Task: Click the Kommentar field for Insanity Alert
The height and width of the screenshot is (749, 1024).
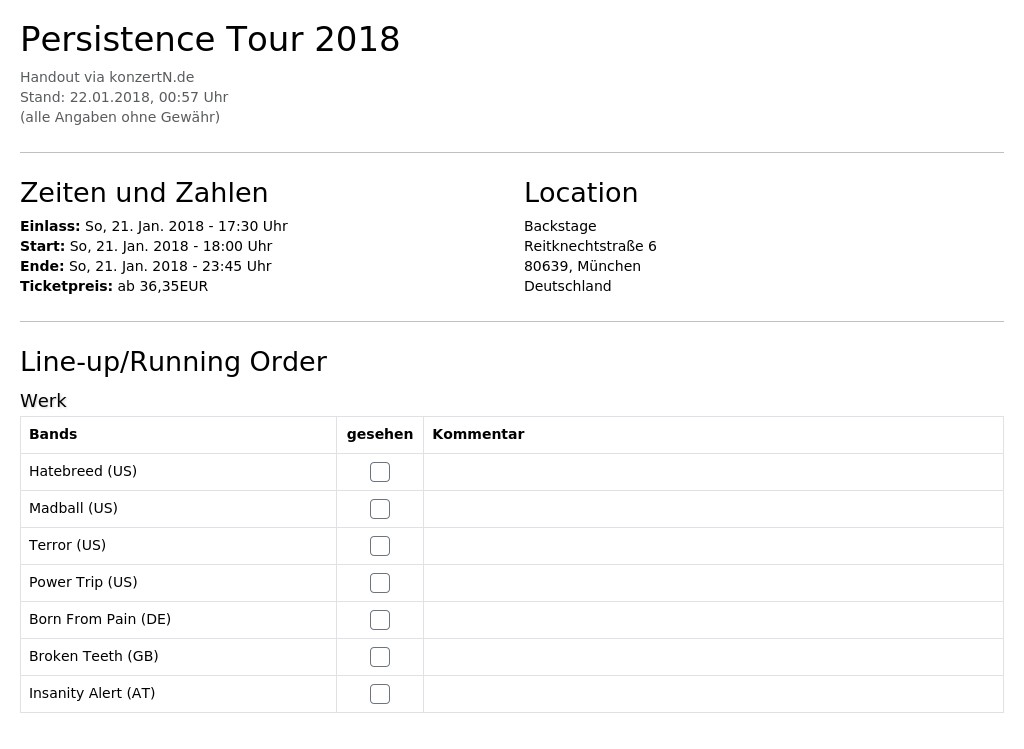Action: 713,693
